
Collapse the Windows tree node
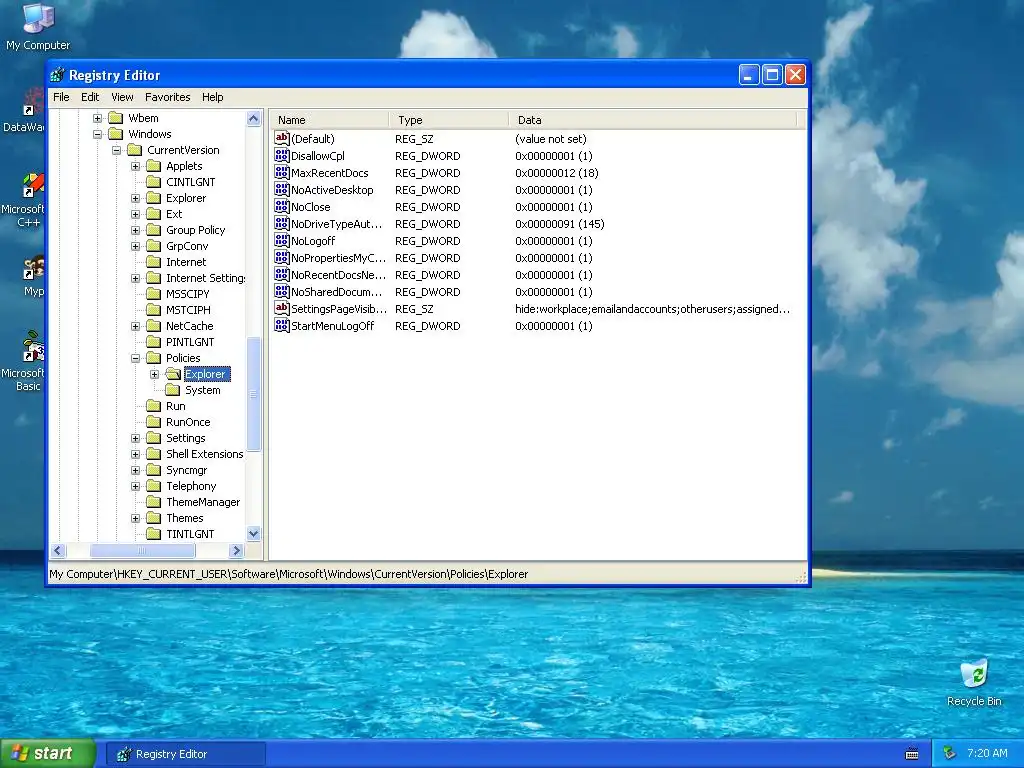[97, 134]
